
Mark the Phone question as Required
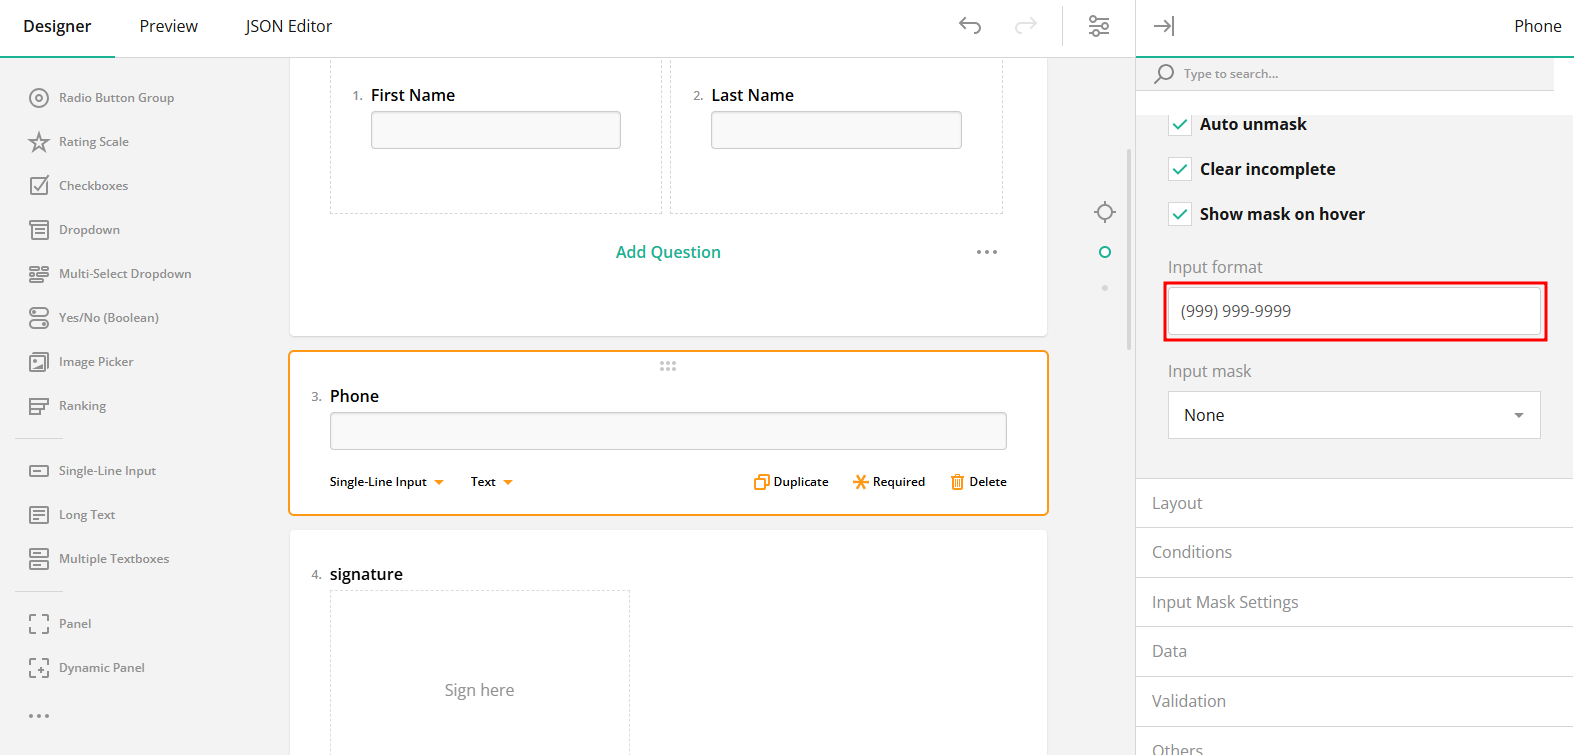point(889,482)
